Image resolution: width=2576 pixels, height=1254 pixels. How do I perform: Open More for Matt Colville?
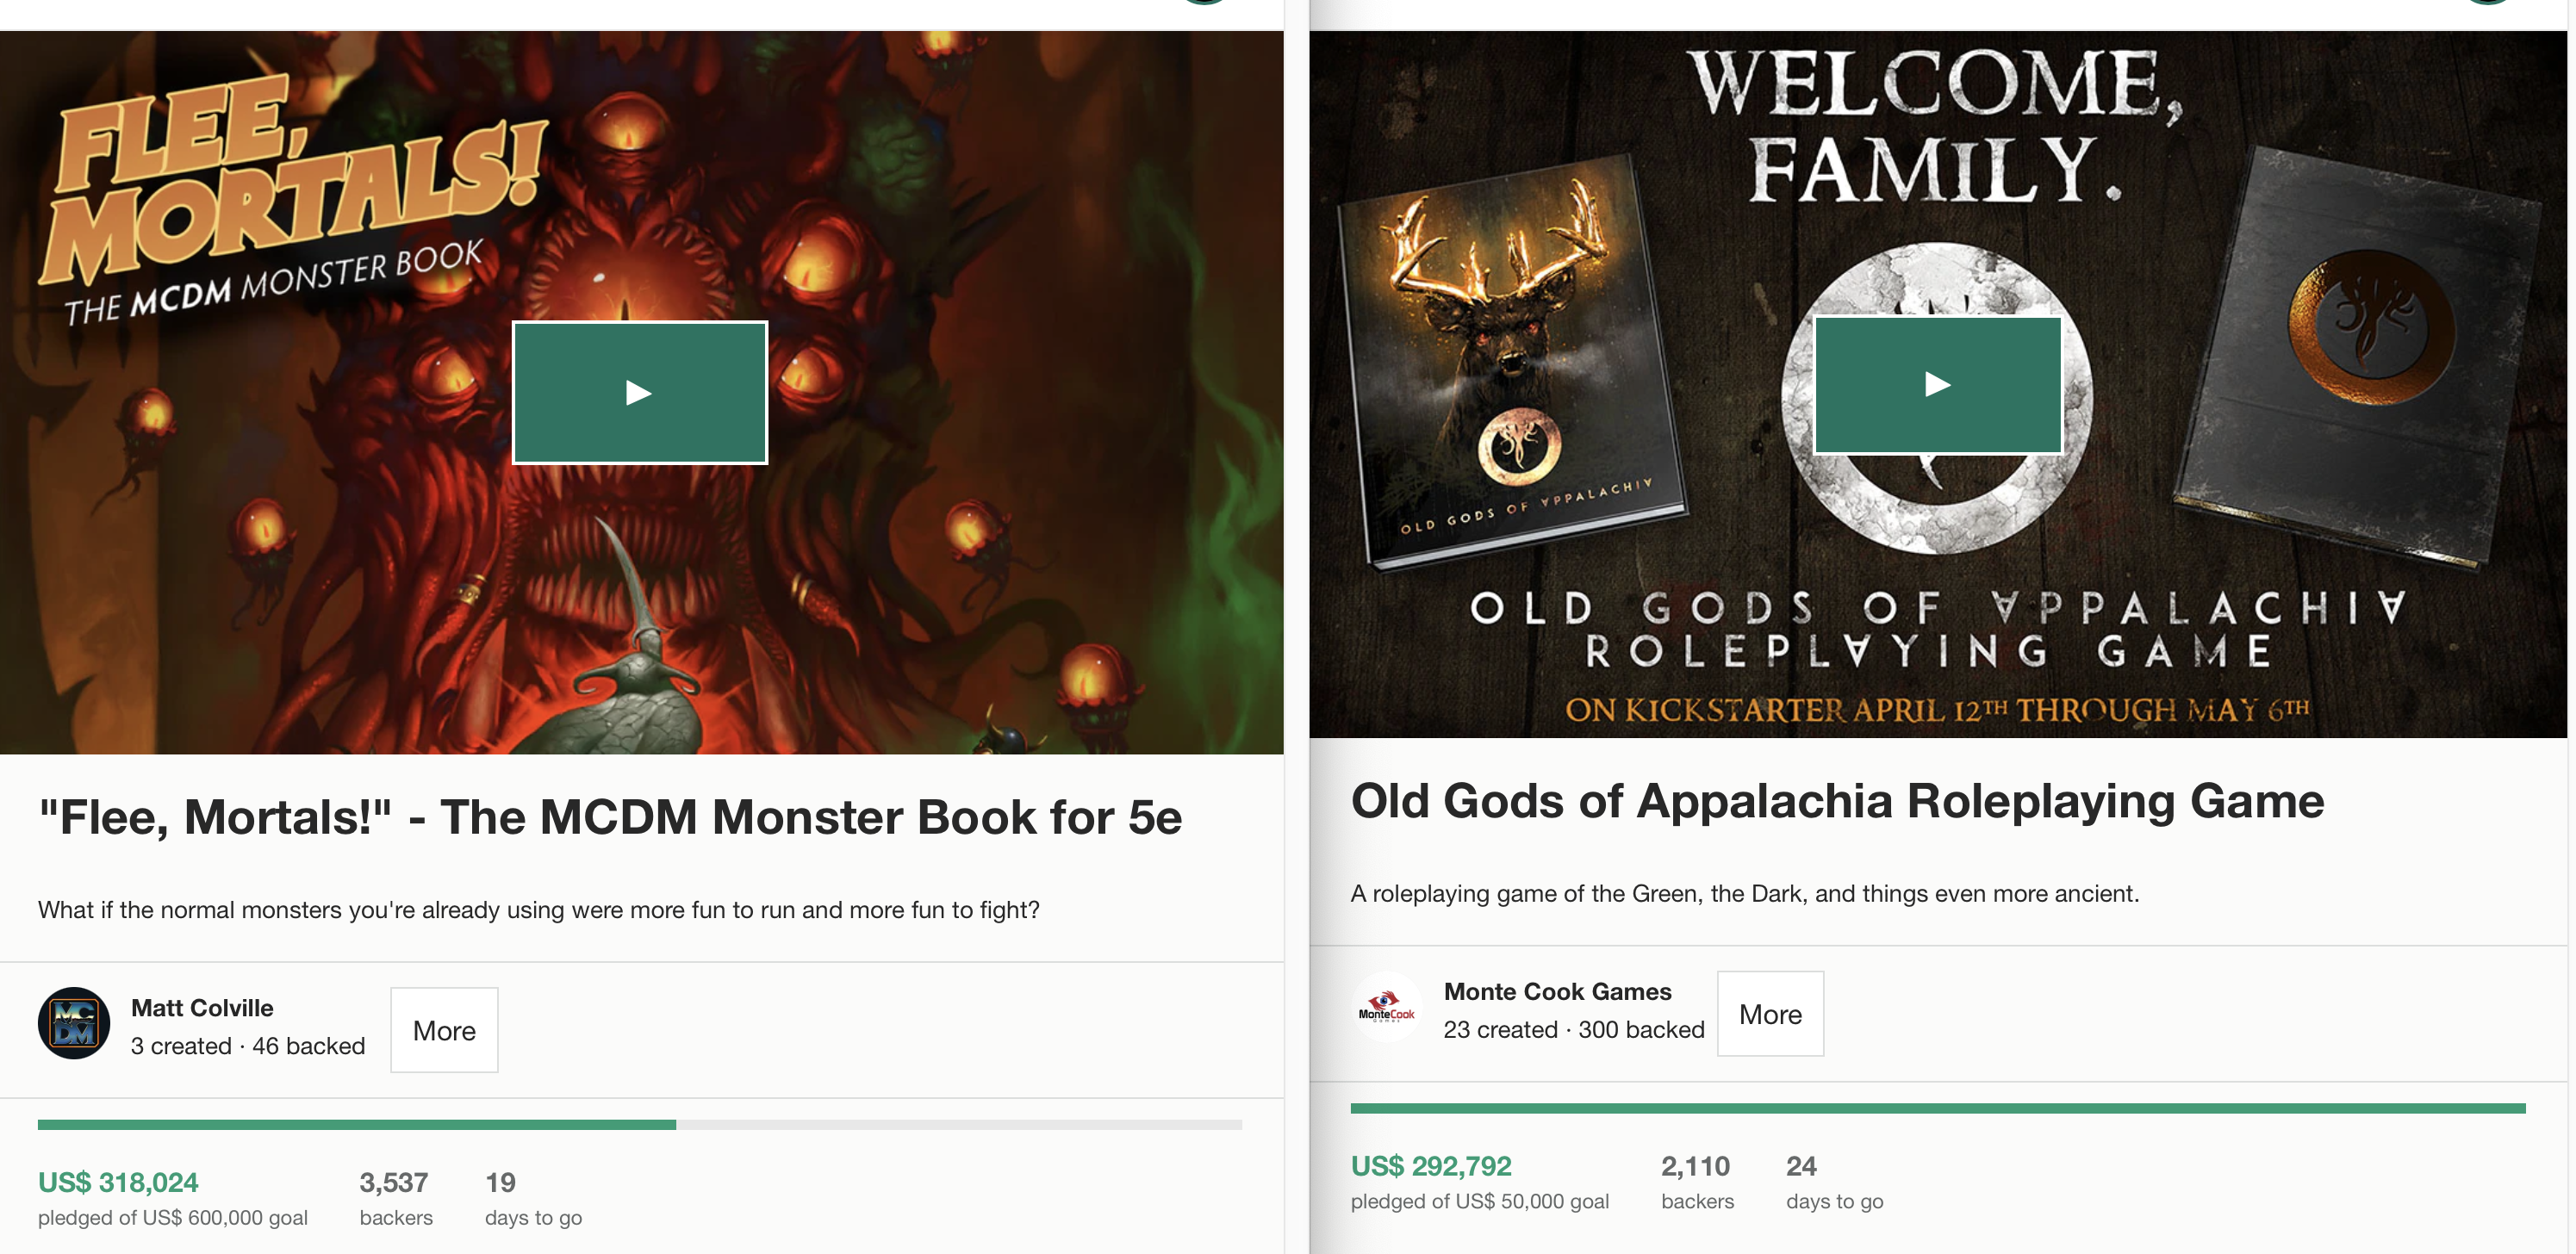pyautogui.click(x=444, y=1030)
